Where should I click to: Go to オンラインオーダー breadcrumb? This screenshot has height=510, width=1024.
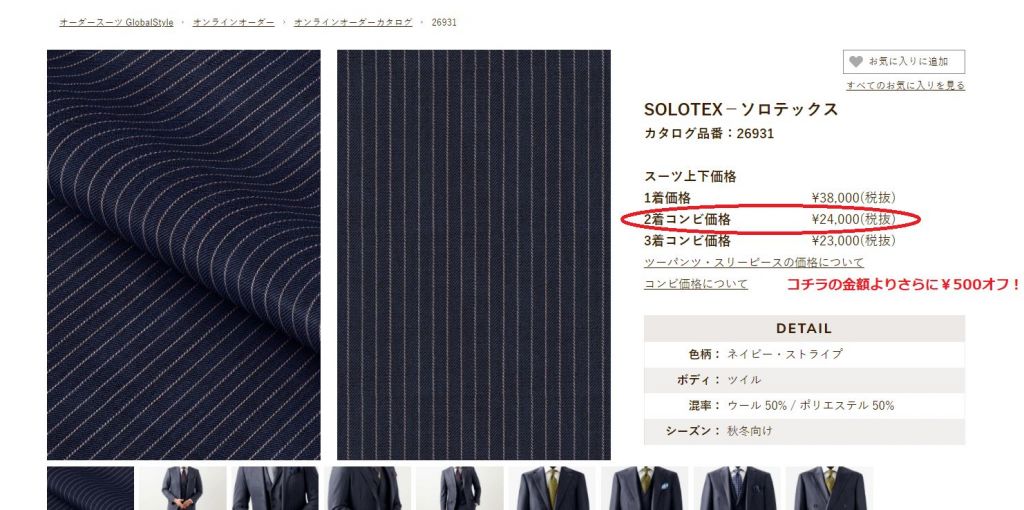click(x=233, y=22)
